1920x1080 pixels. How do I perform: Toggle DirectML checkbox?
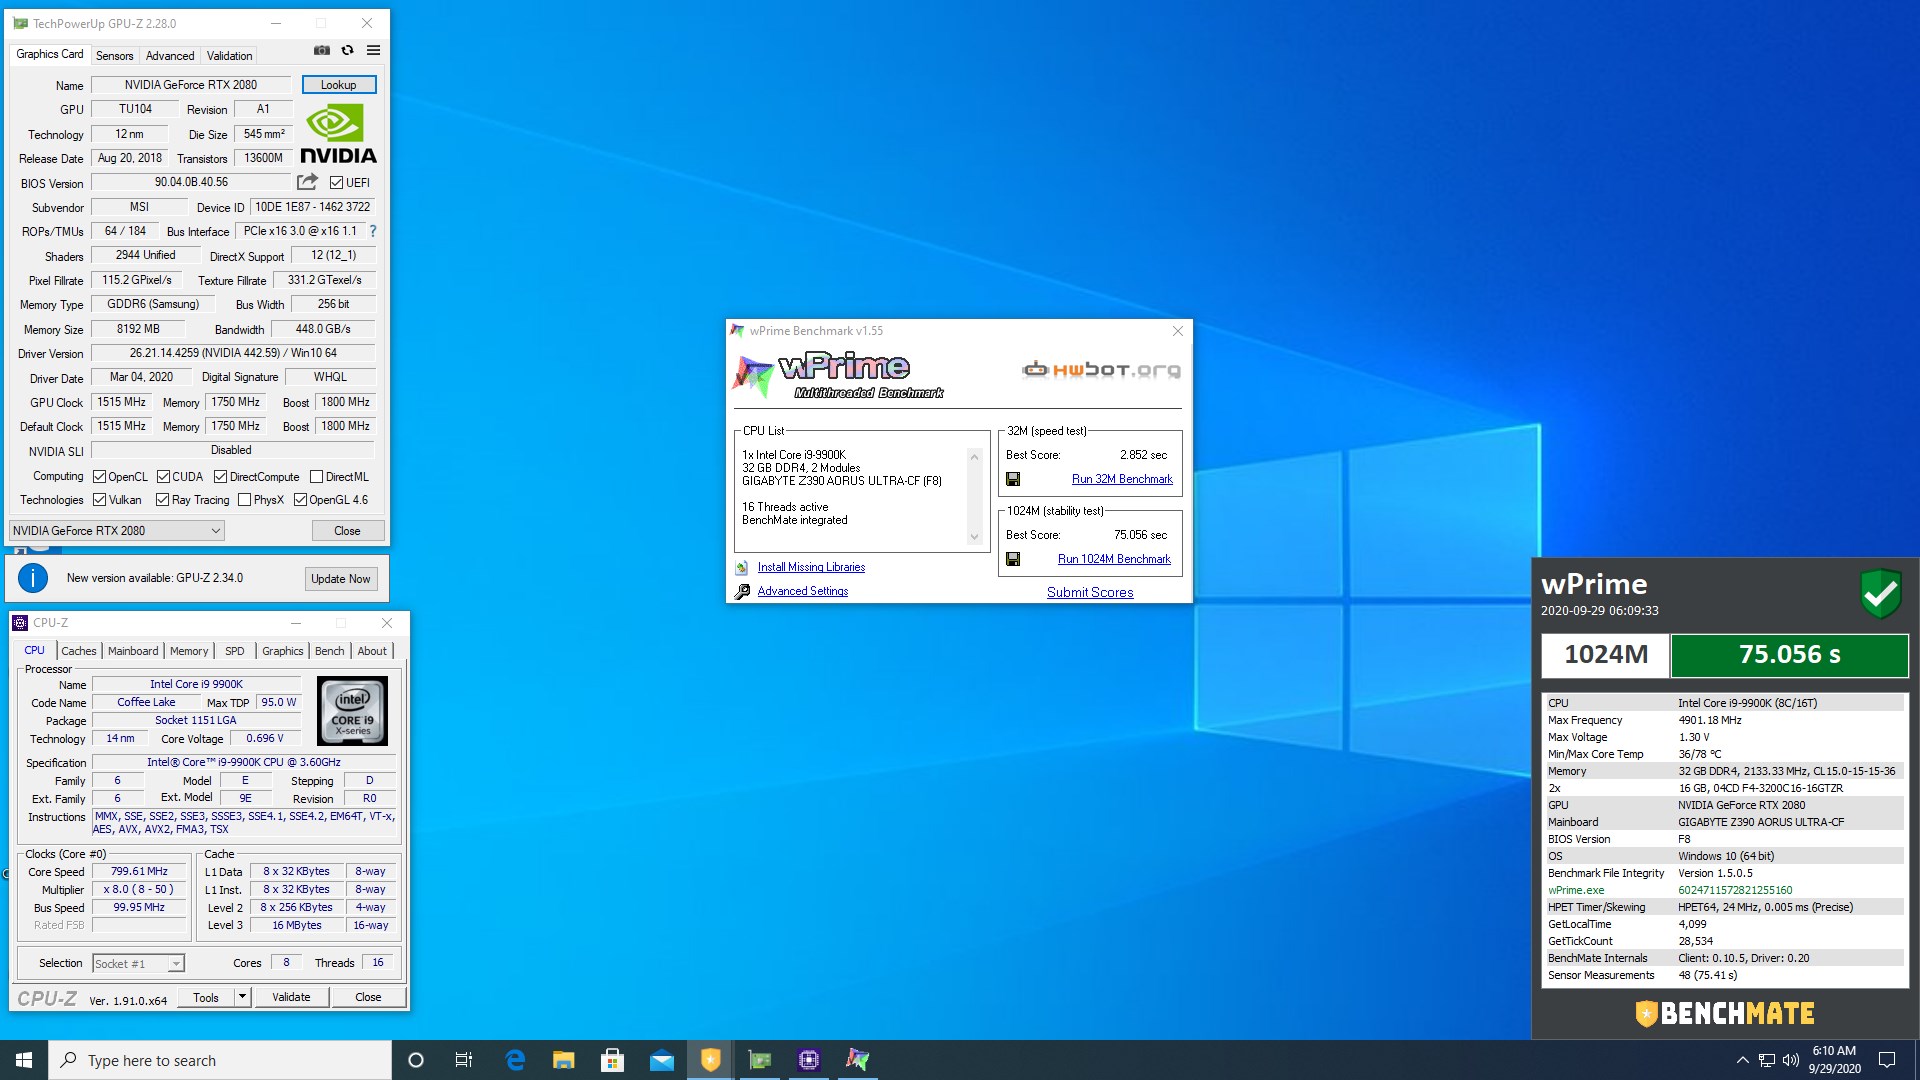tap(316, 477)
